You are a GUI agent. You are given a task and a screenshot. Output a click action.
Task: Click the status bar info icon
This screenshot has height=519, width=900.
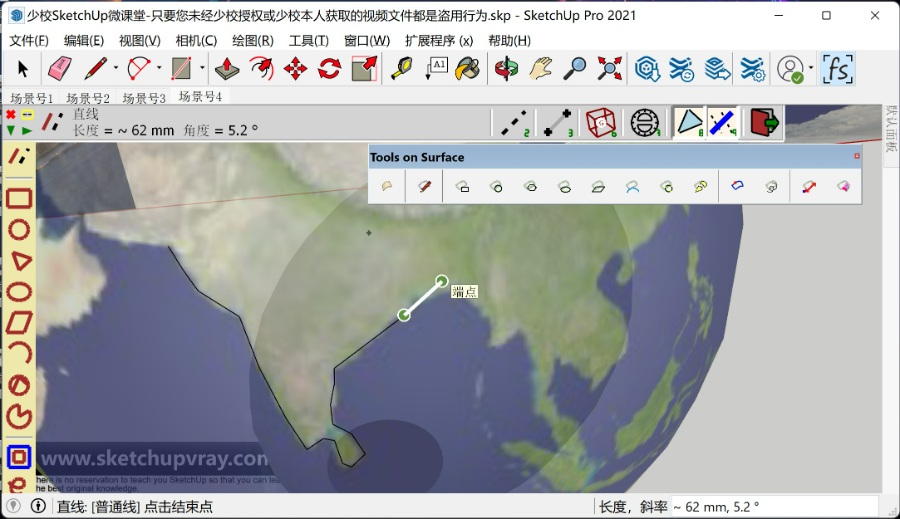[x=38, y=506]
